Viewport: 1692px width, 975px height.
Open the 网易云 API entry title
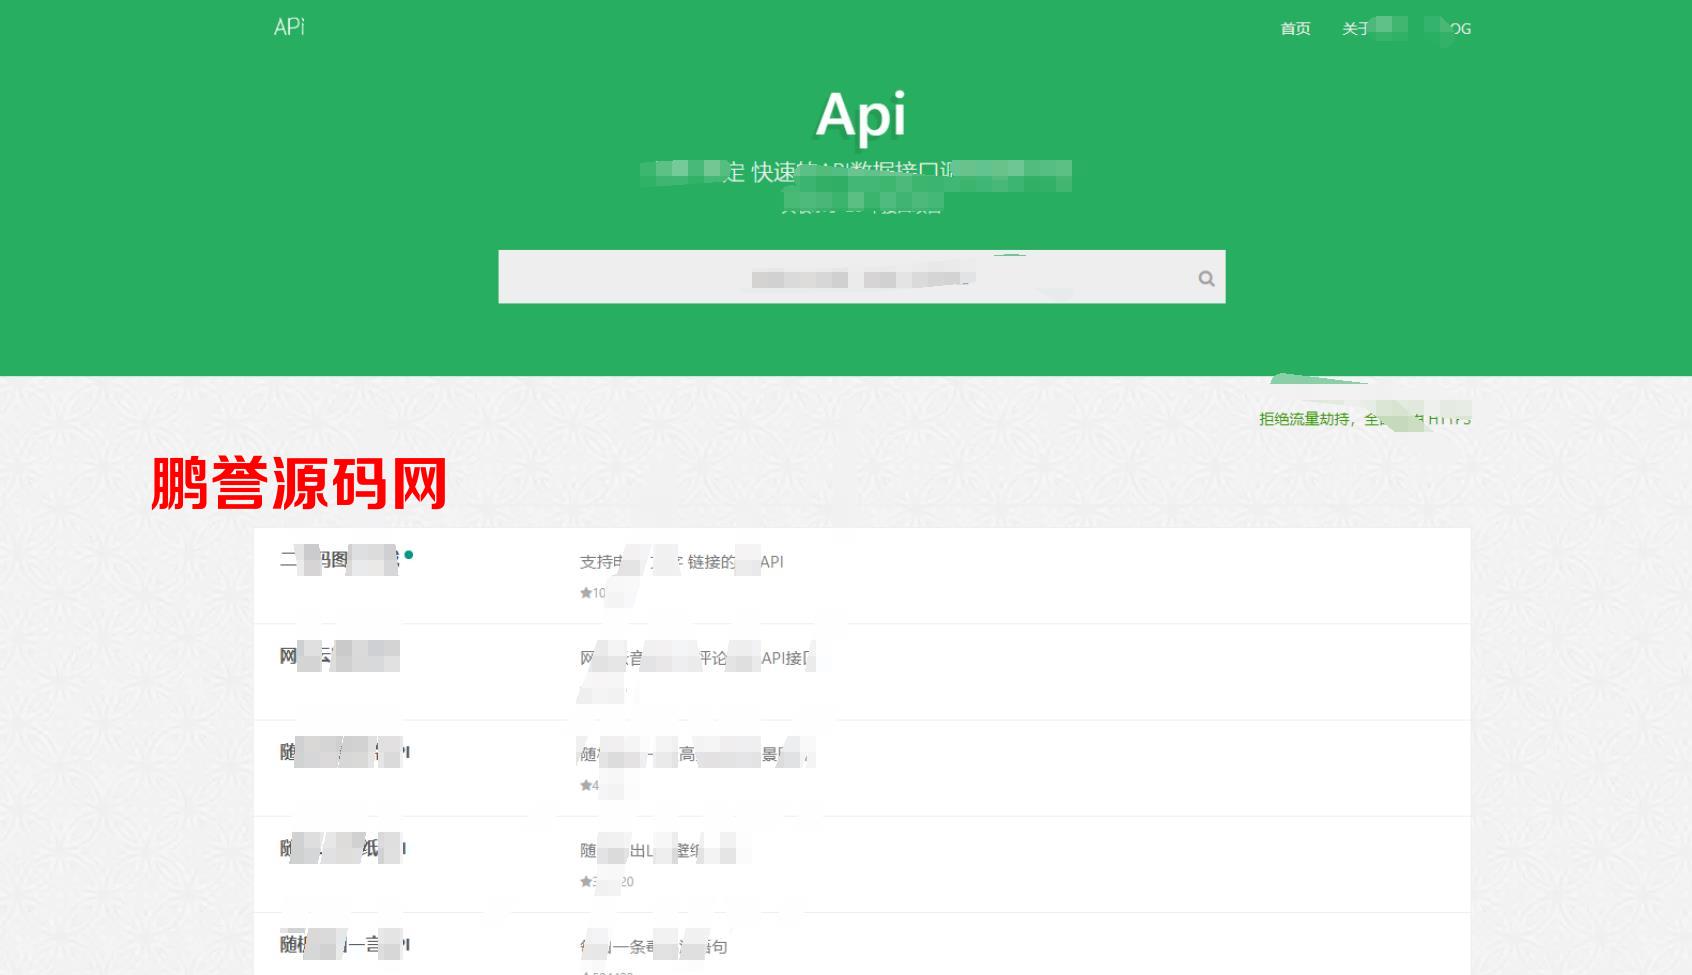pos(339,656)
